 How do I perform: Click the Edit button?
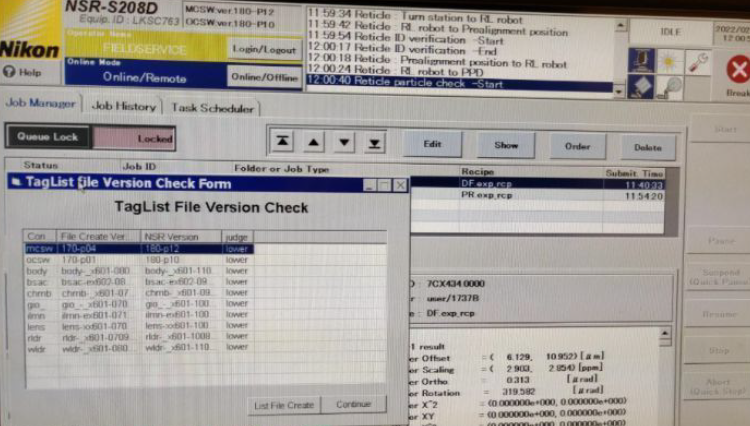(x=432, y=144)
